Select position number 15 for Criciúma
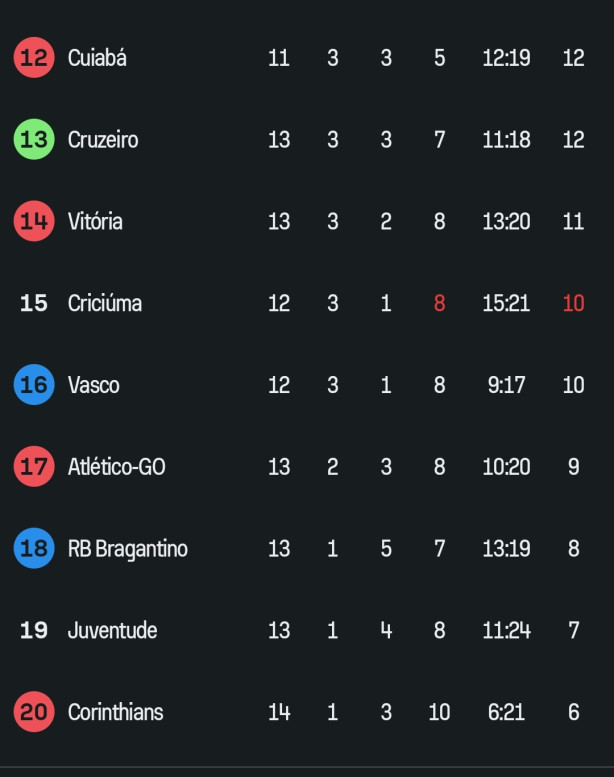 click(34, 303)
